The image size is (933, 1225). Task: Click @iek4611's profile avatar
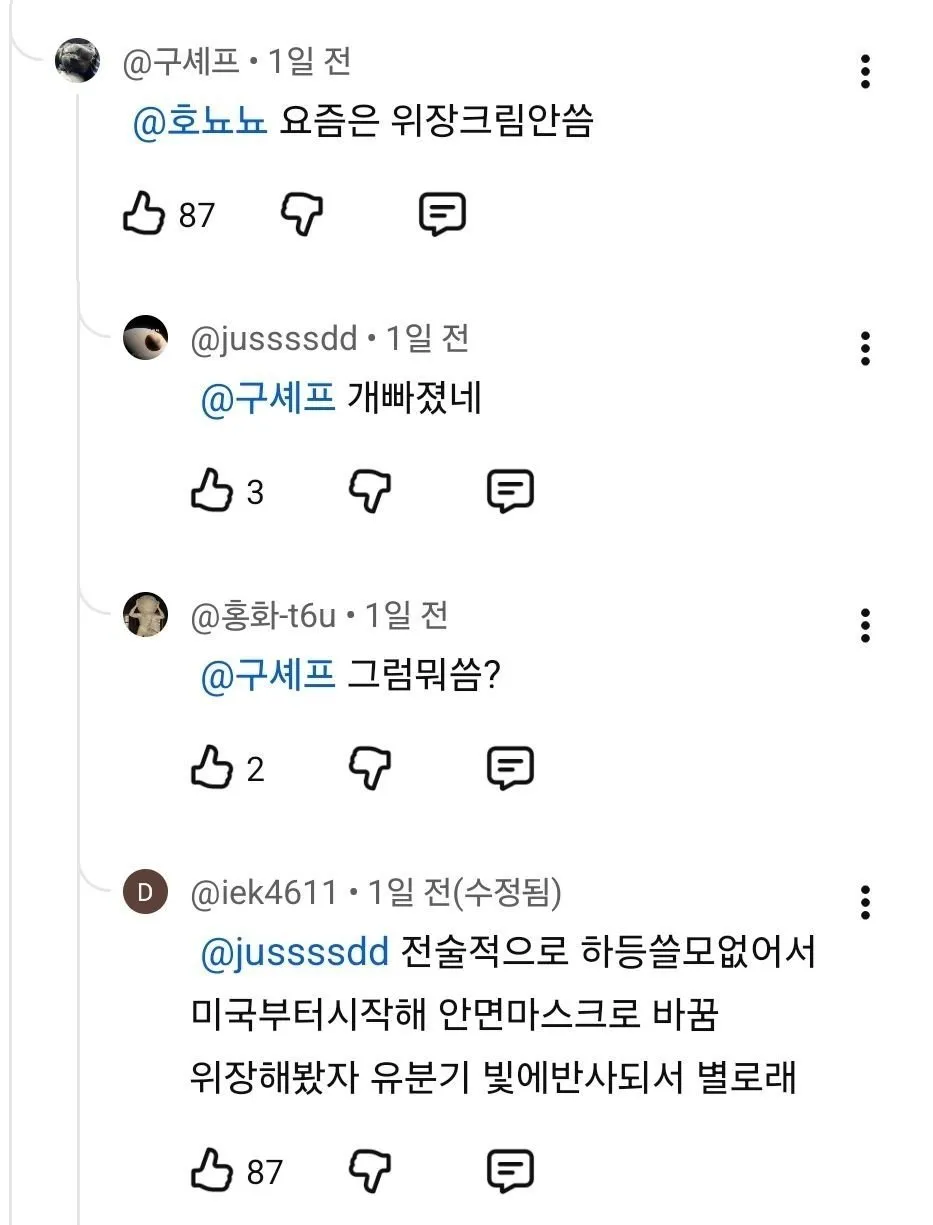point(146,895)
